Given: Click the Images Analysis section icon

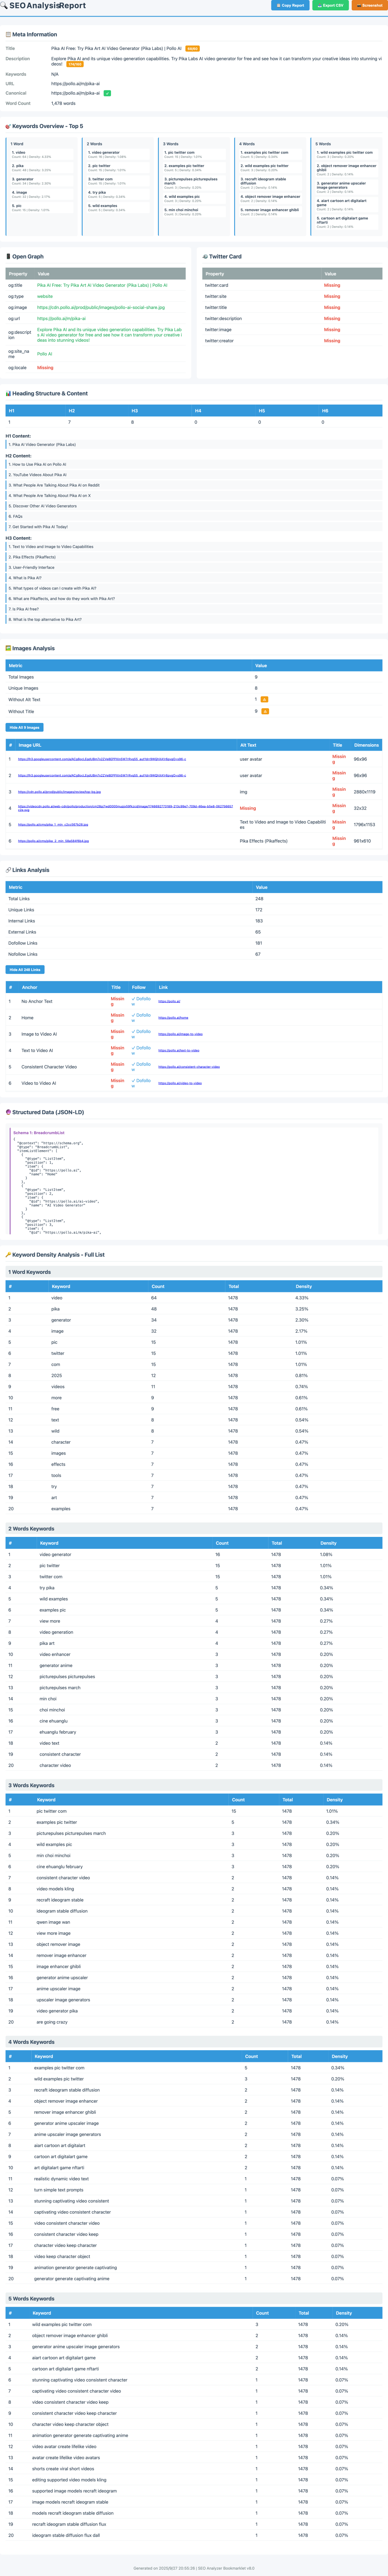Looking at the screenshot, I should pos(8,648).
